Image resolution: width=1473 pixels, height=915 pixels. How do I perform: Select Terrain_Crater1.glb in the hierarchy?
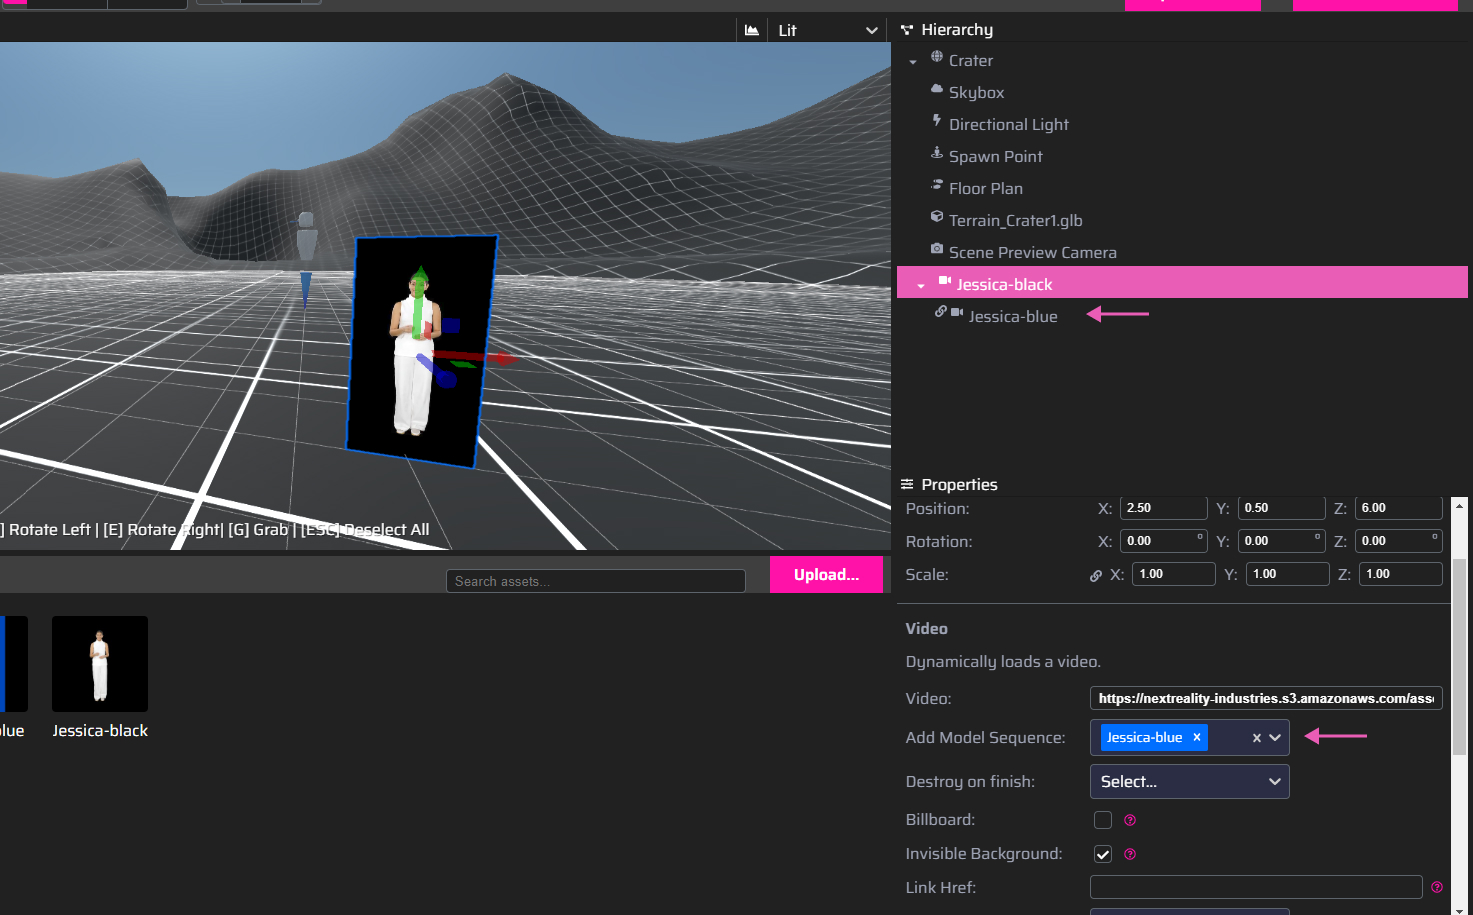(x=1015, y=221)
